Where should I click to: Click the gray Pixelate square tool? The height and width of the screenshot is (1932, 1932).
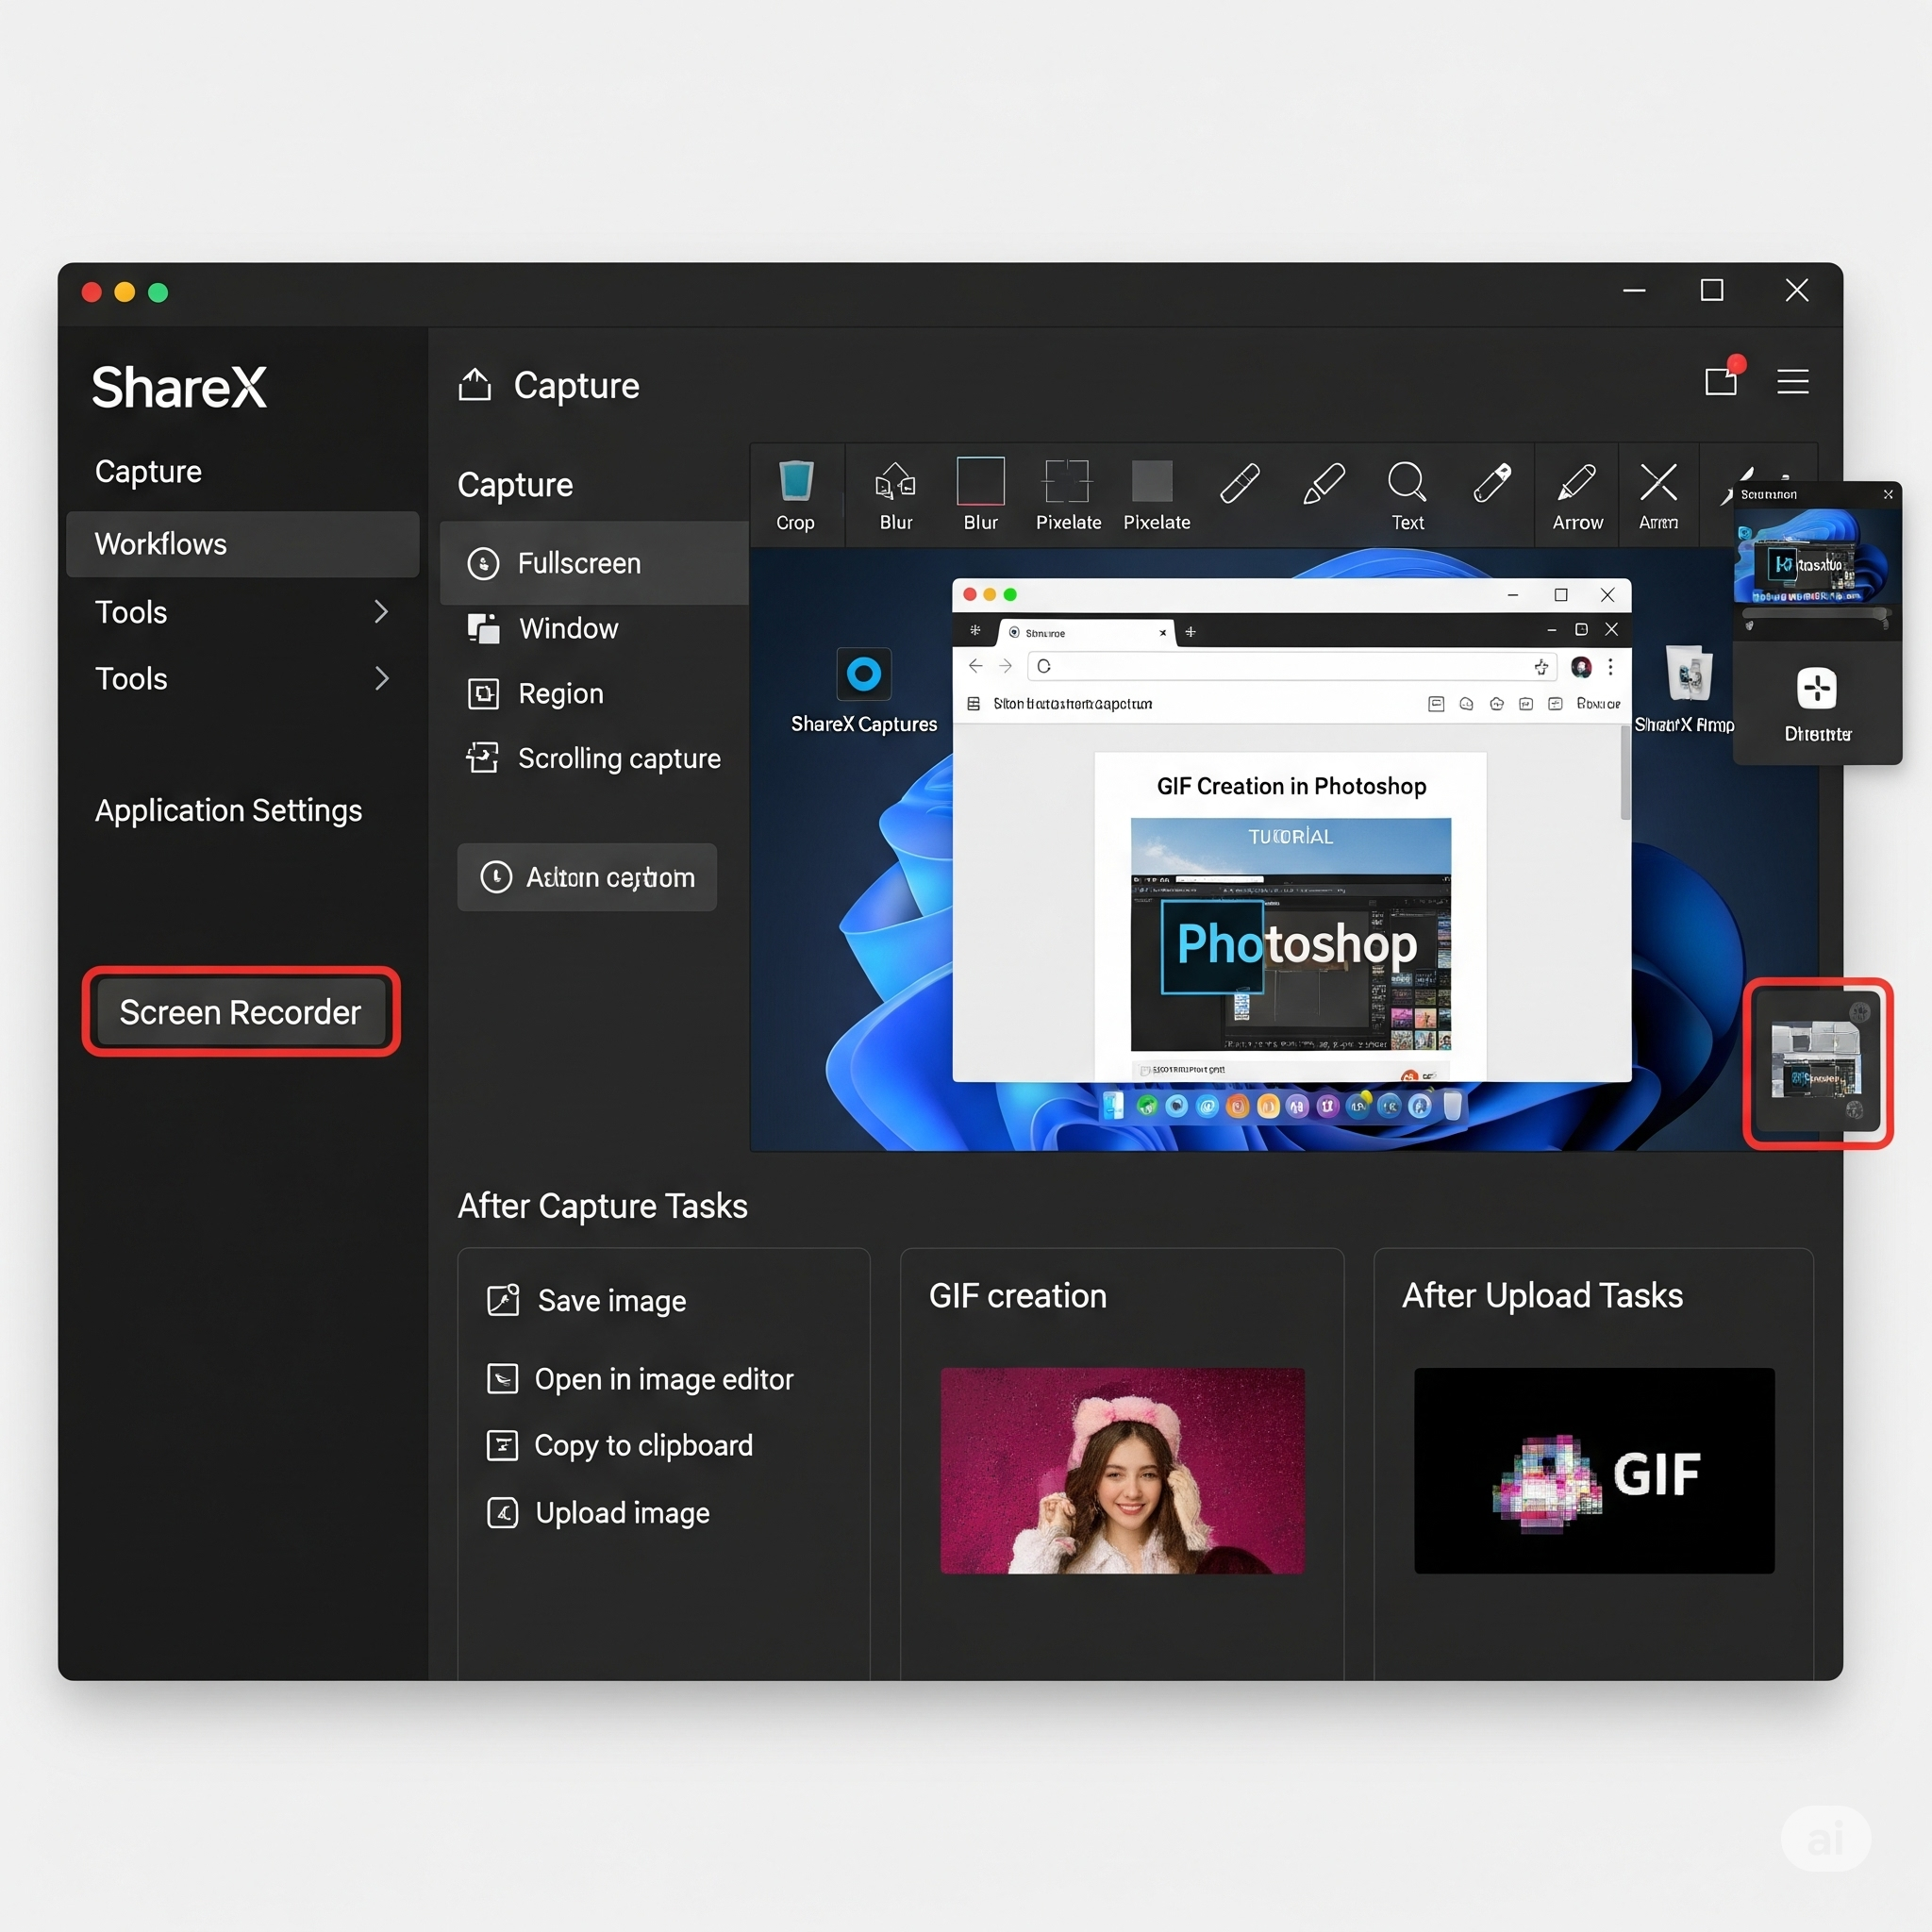pos(1152,481)
